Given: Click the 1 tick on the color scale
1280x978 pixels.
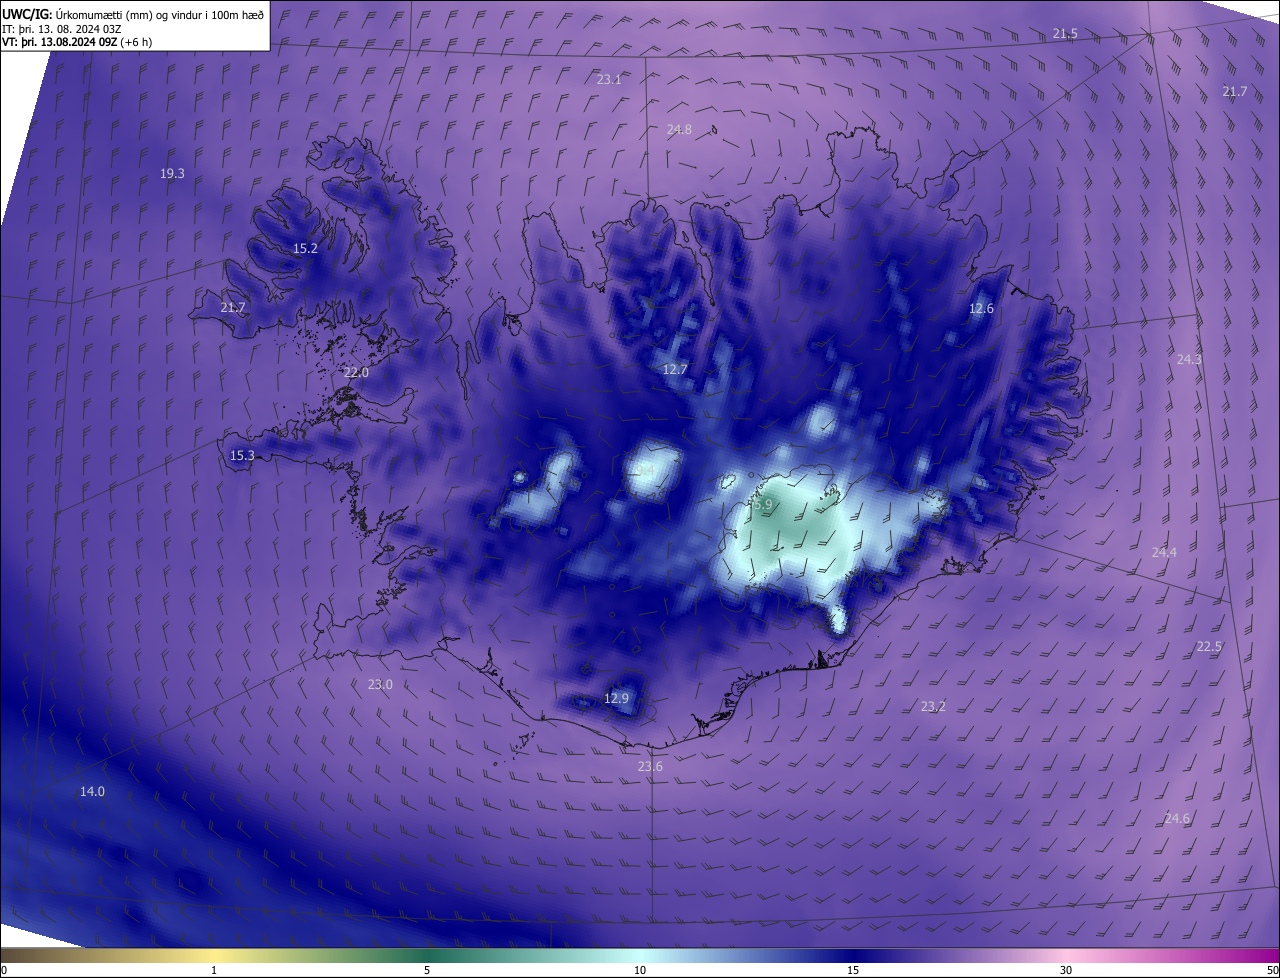Looking at the screenshot, I should click(x=214, y=970).
